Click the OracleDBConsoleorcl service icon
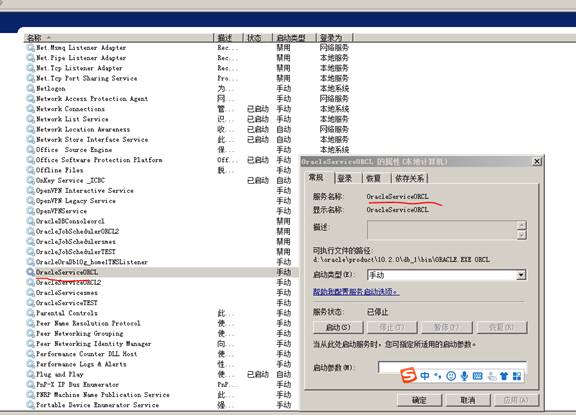 click(30, 221)
